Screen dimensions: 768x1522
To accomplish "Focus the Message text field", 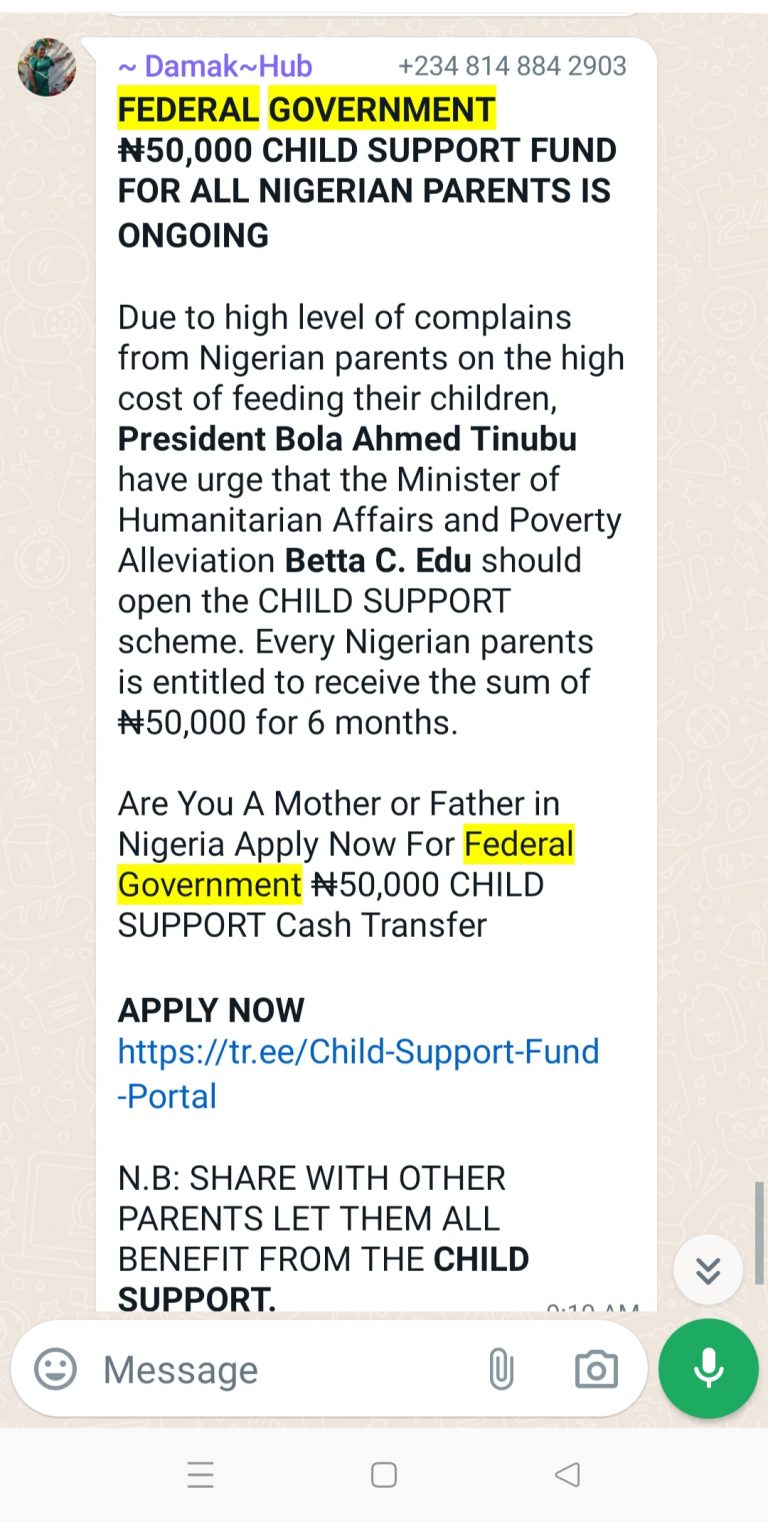I will coord(280,1369).
